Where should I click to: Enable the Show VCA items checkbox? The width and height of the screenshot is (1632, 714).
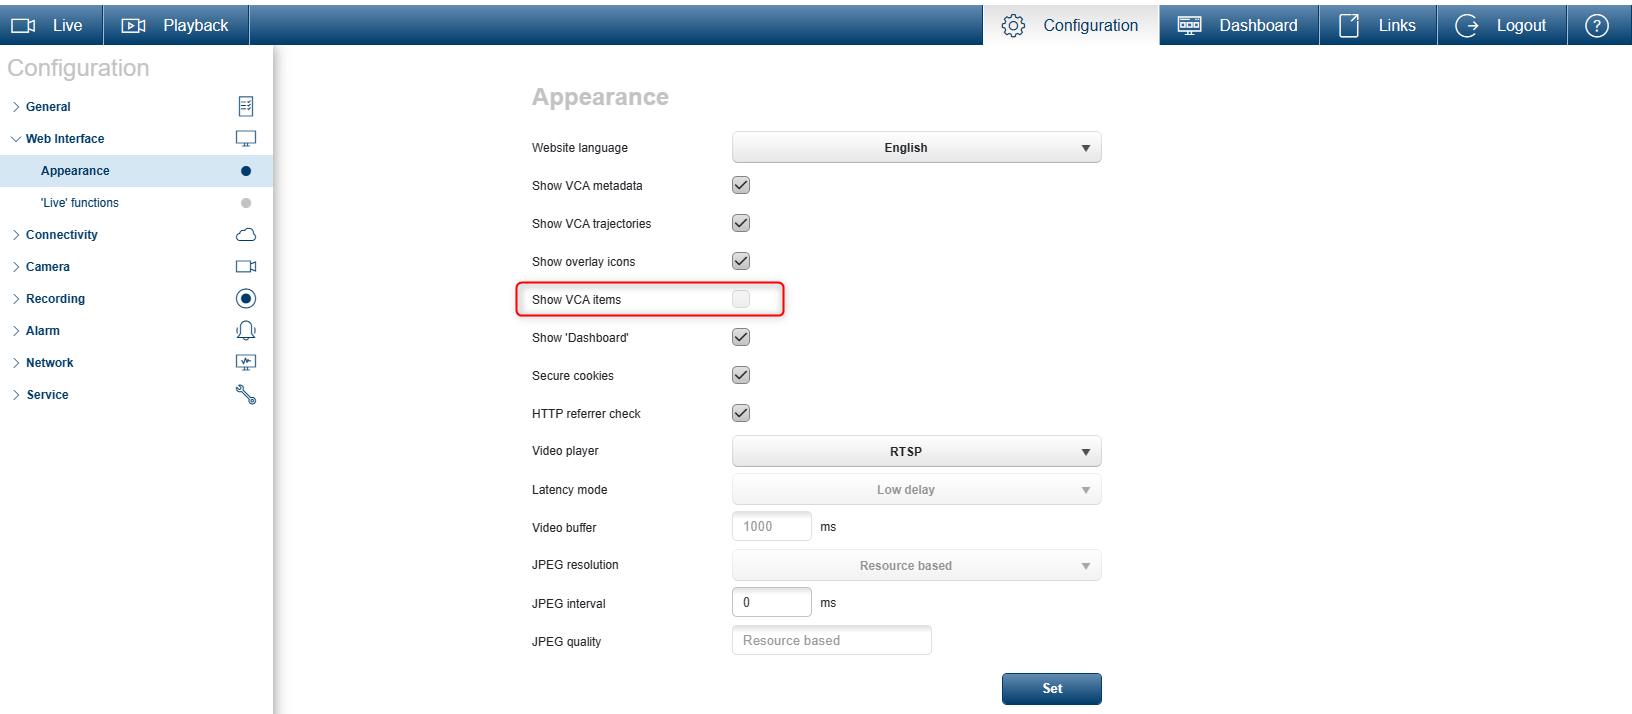(x=741, y=299)
